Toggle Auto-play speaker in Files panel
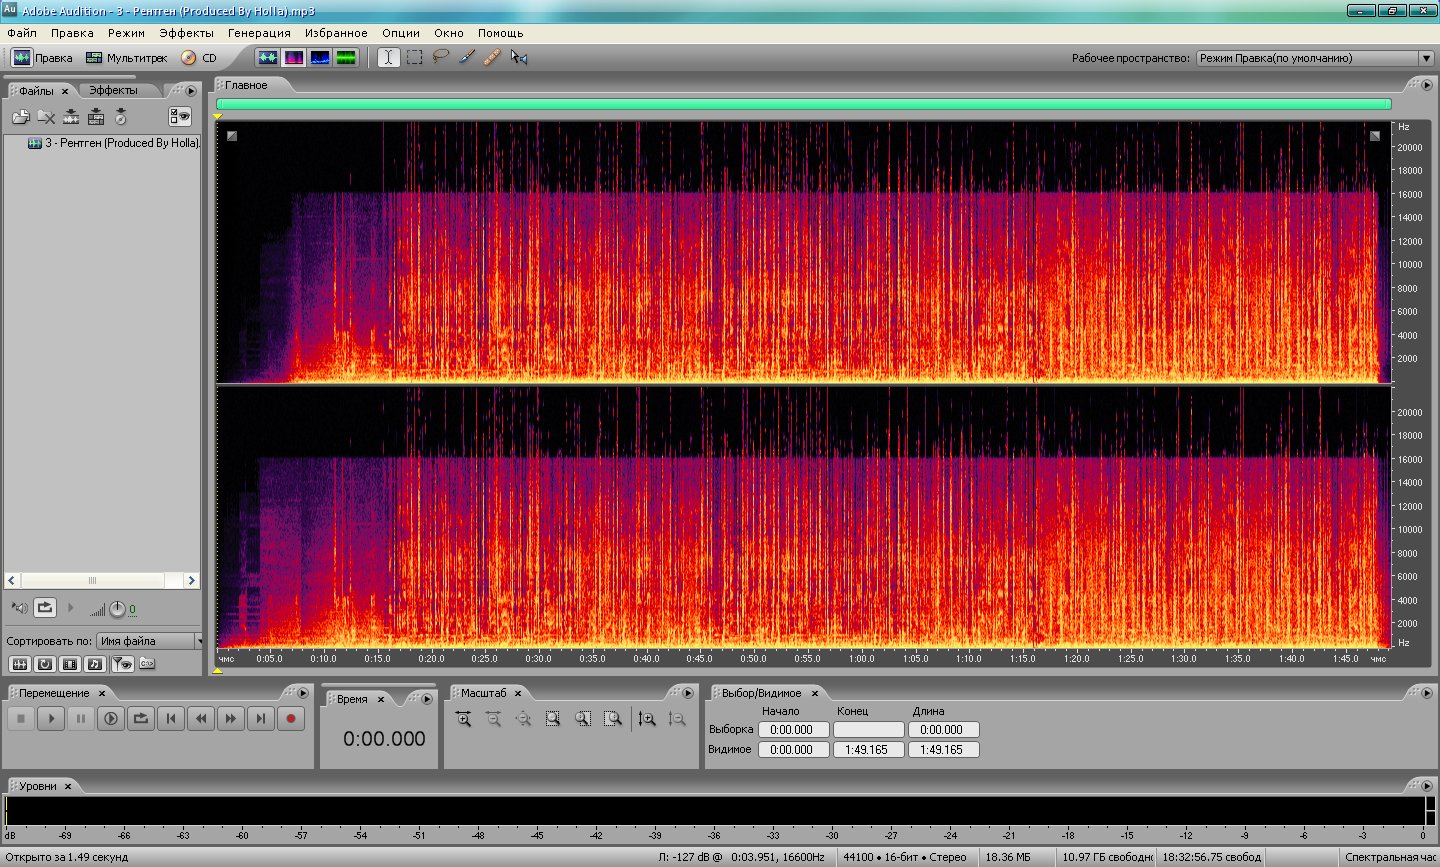Image resolution: width=1440 pixels, height=867 pixels. coord(19,608)
